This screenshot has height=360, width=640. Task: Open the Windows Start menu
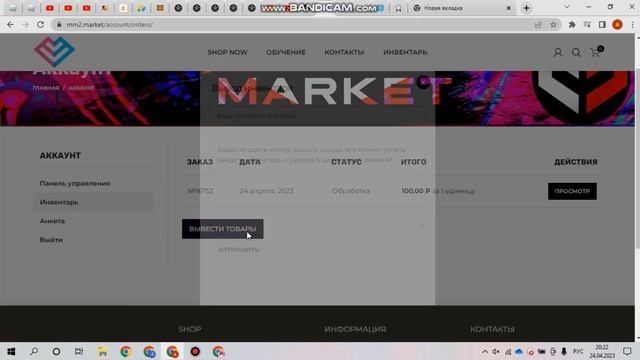11,351
